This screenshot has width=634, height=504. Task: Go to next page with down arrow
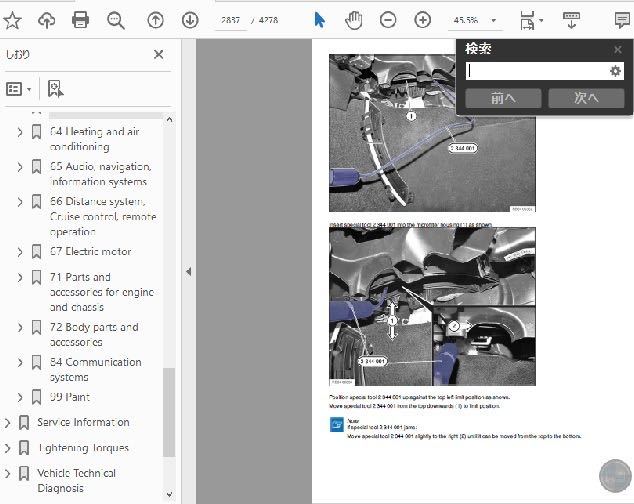click(x=190, y=20)
